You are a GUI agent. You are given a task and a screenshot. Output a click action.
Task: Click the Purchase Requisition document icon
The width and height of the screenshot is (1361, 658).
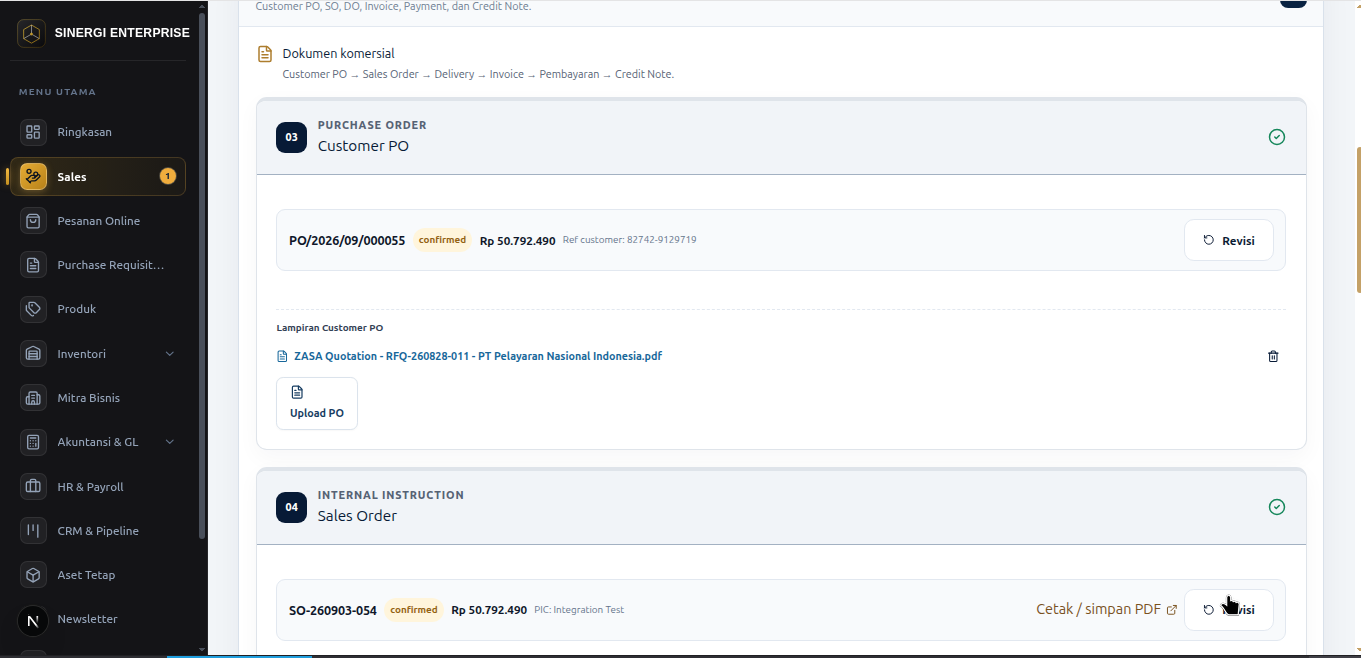33,265
